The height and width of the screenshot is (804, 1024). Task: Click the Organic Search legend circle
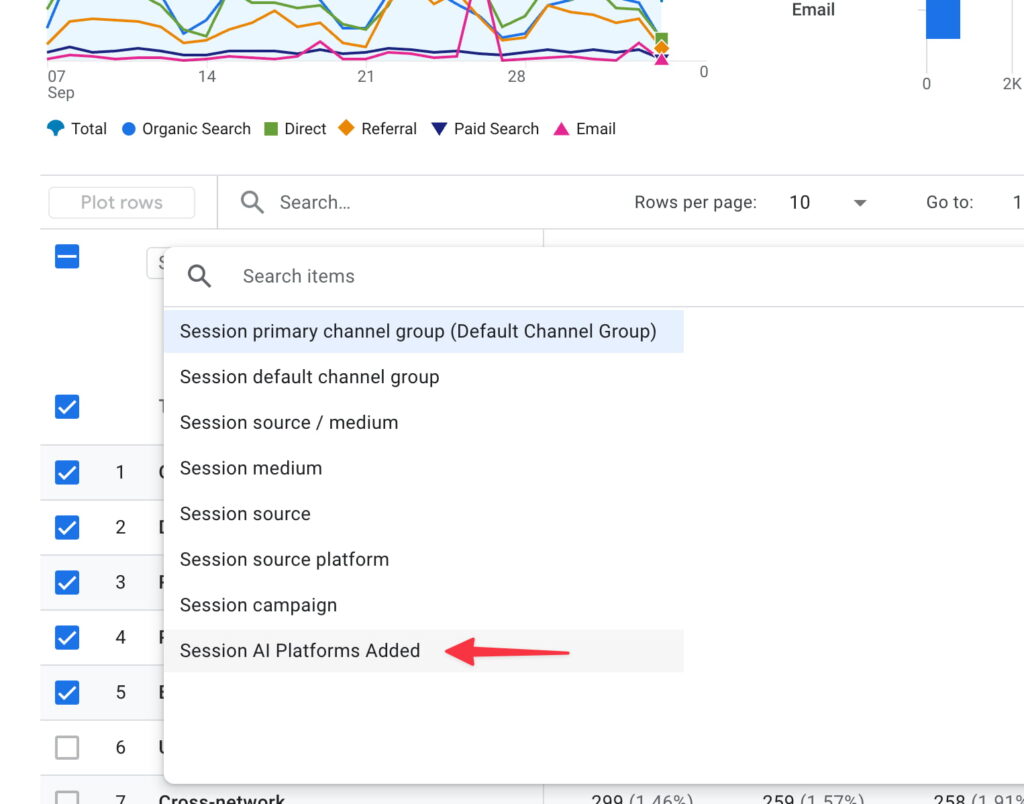point(128,128)
